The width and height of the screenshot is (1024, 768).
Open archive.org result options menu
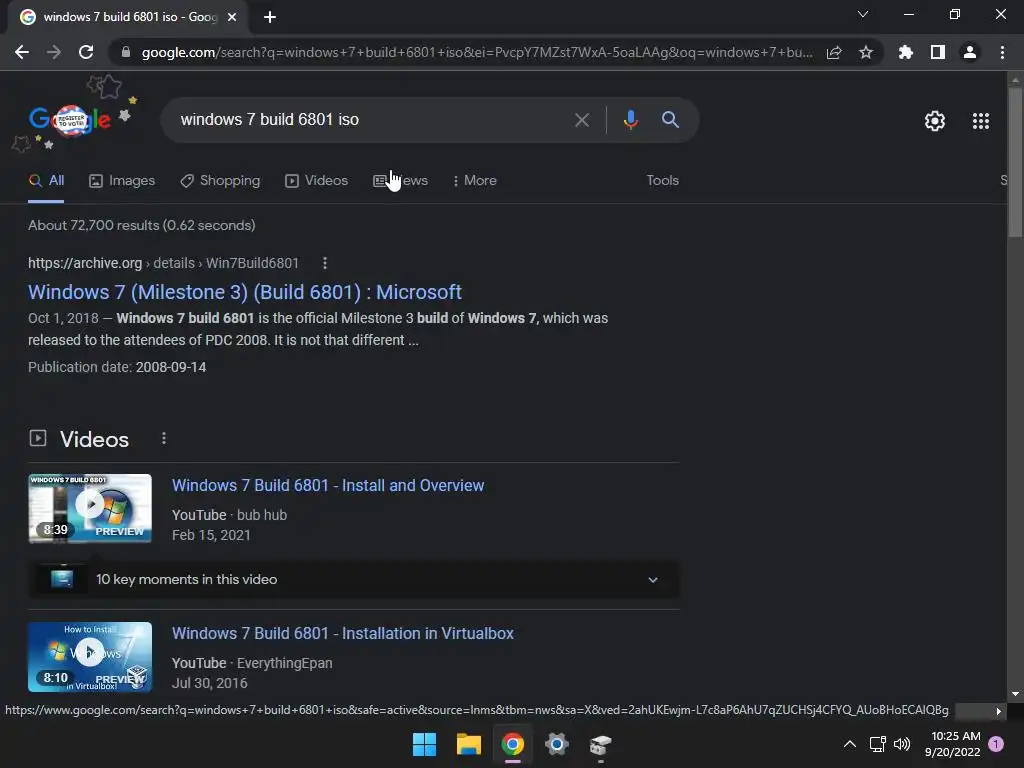325,263
